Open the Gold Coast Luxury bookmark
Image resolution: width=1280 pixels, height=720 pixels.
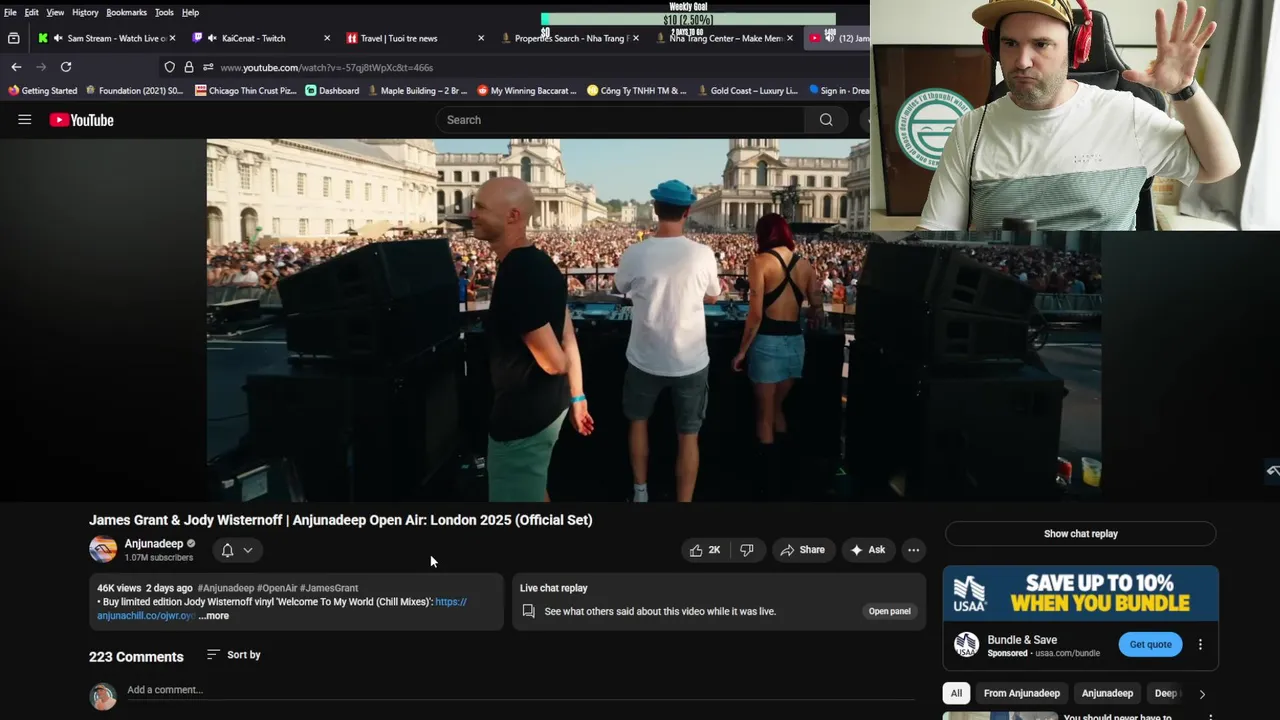[747, 91]
